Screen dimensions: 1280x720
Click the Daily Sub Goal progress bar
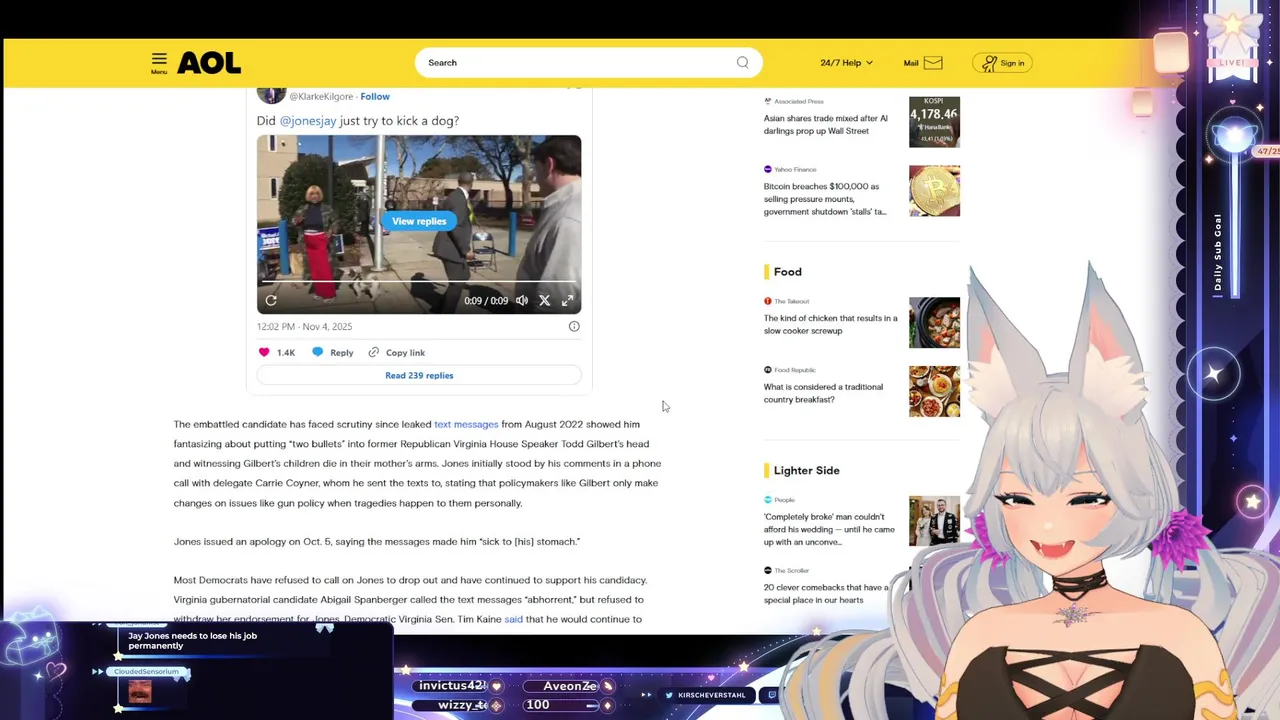(1234, 225)
